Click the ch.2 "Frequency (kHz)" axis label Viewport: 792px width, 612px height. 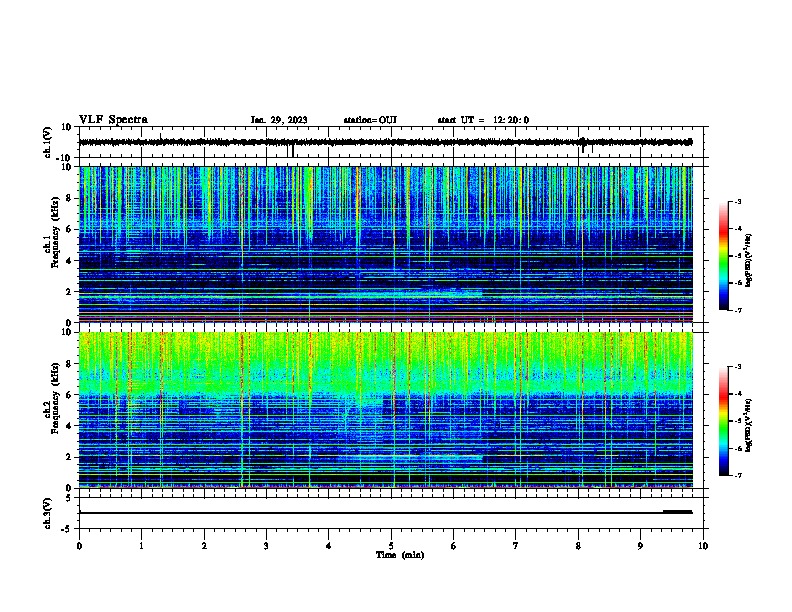pyautogui.click(x=55, y=398)
